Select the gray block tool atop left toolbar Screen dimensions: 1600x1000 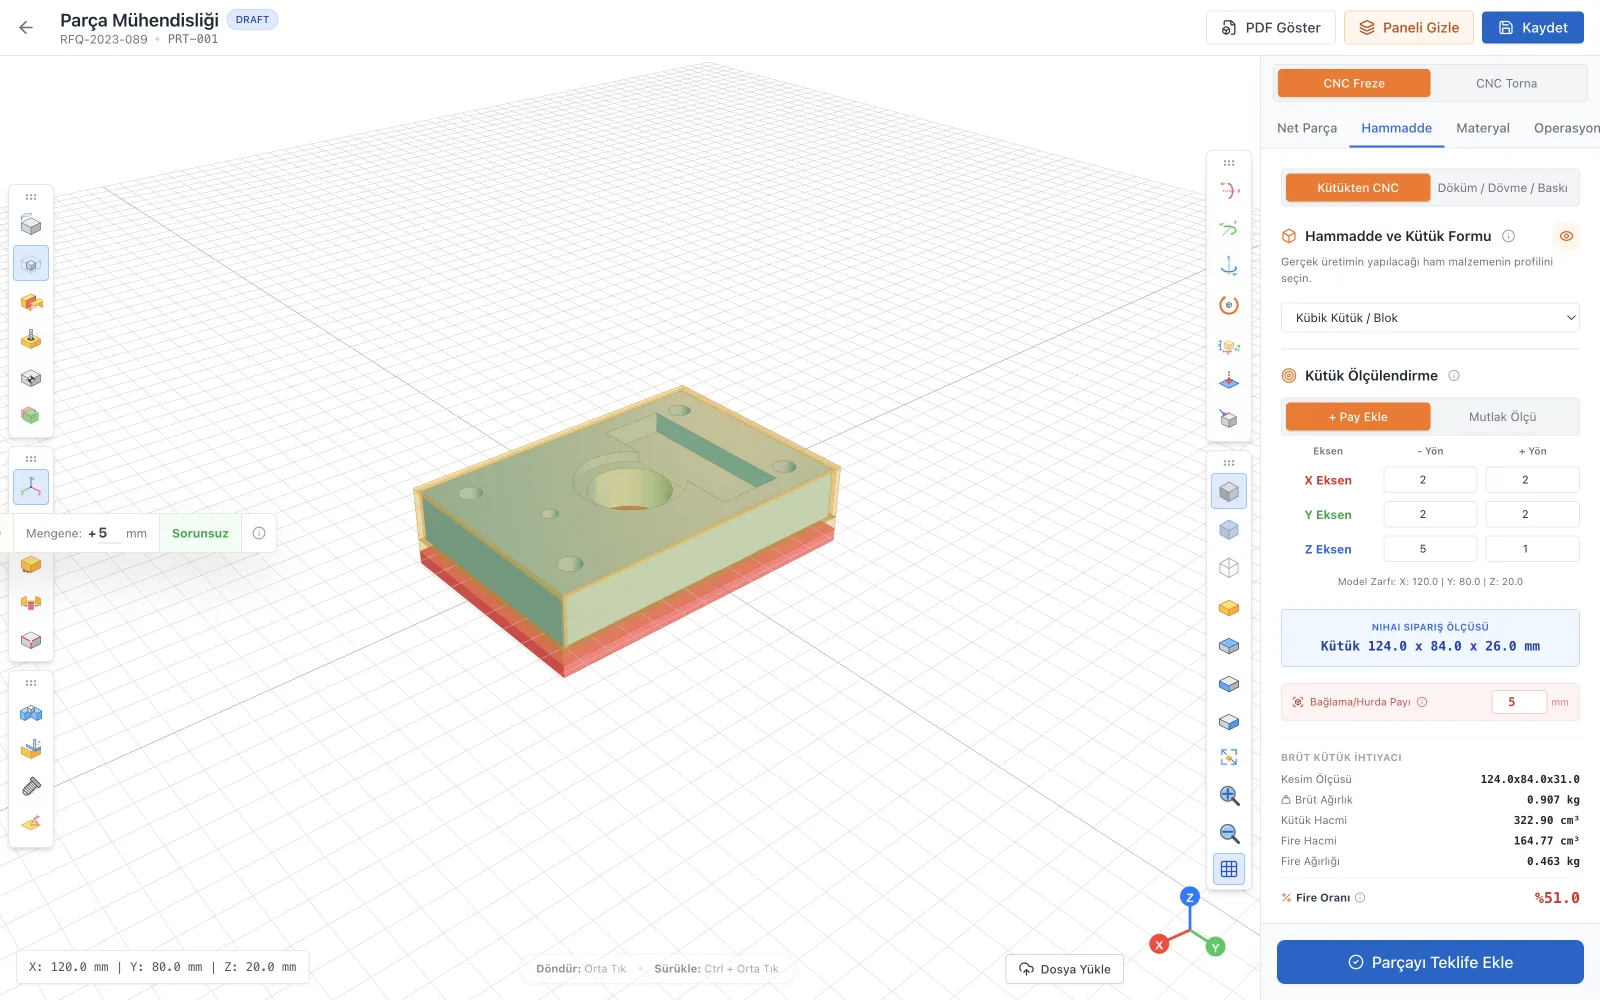tap(31, 226)
